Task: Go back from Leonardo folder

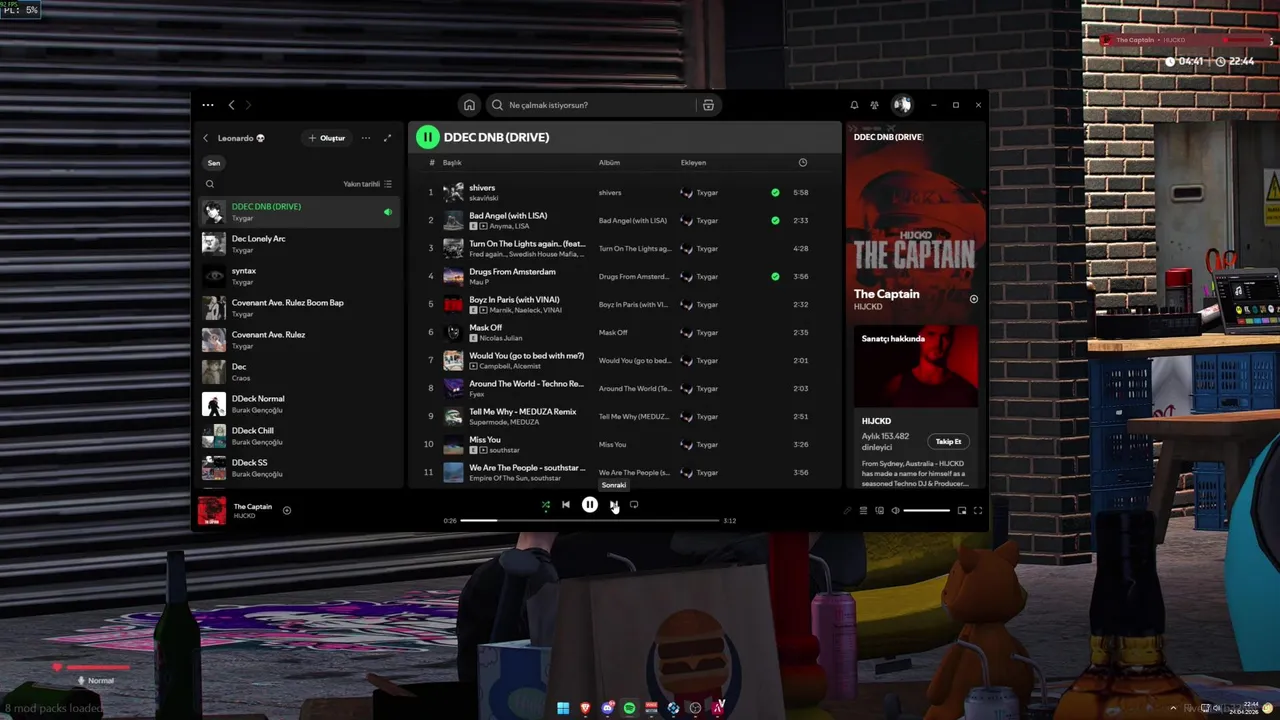Action: click(x=206, y=138)
